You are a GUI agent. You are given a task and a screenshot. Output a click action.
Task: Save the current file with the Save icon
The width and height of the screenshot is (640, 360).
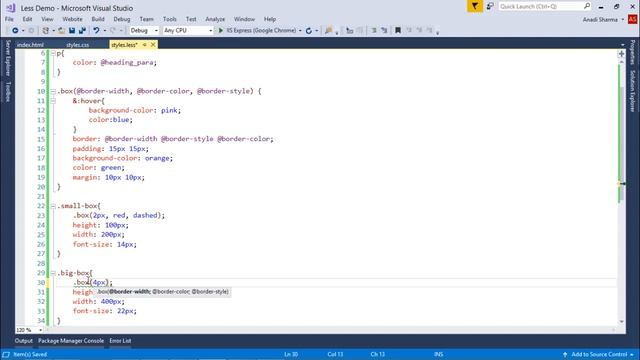click(x=72, y=31)
